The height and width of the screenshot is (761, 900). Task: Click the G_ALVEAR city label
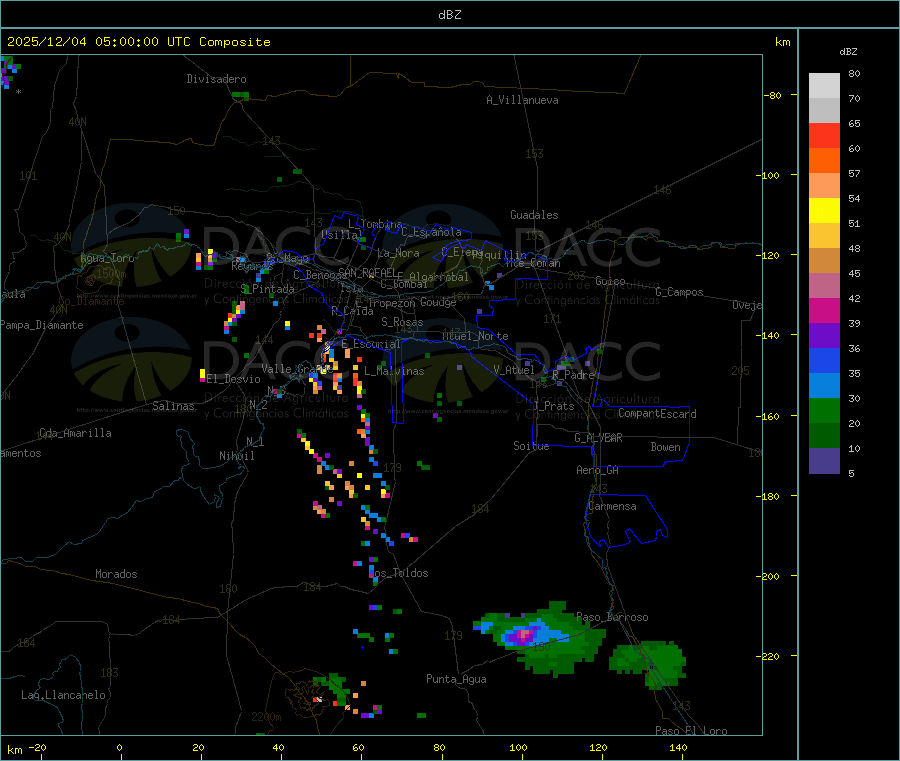coord(598,438)
